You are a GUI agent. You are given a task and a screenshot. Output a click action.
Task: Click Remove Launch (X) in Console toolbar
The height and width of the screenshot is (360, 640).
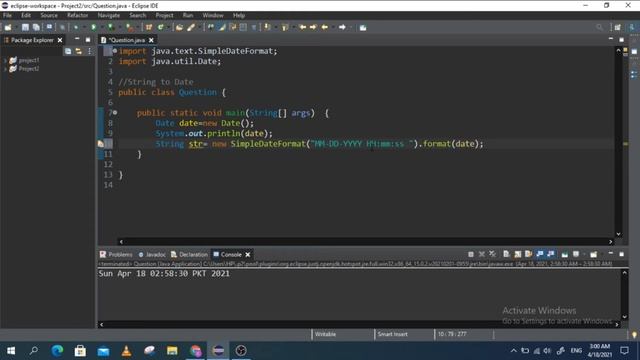482,254
